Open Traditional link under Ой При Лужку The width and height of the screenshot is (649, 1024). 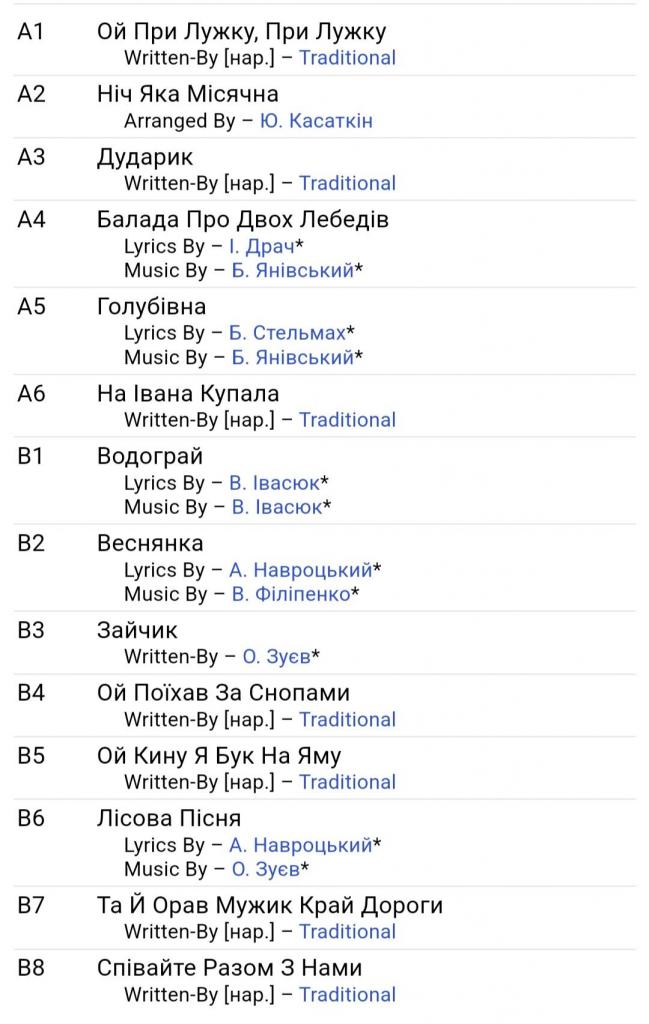347,58
